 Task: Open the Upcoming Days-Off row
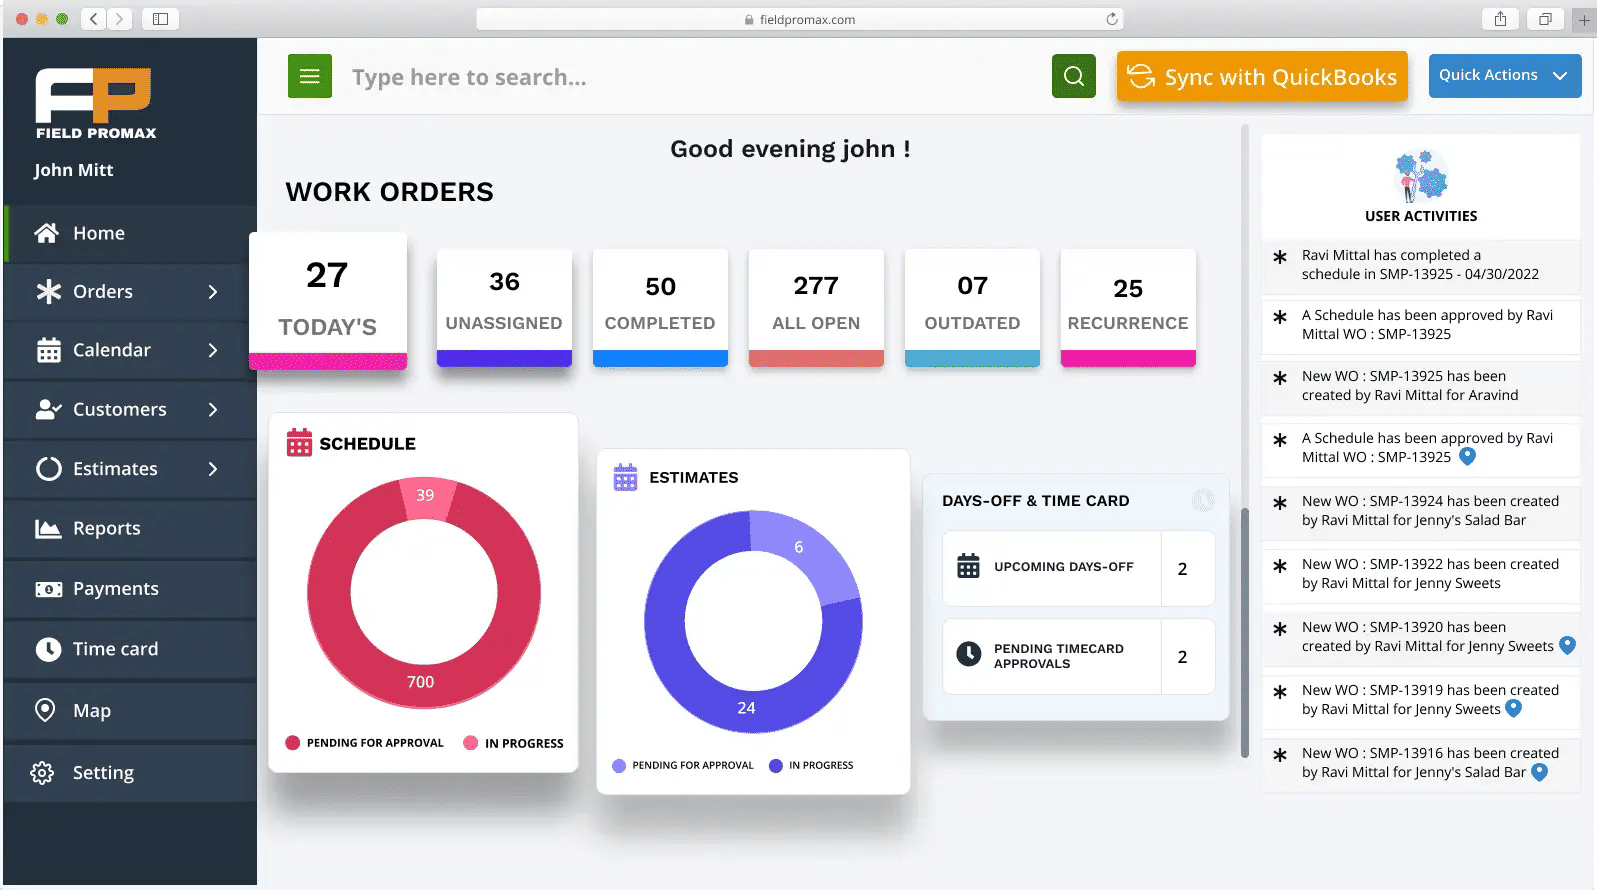coord(1079,568)
